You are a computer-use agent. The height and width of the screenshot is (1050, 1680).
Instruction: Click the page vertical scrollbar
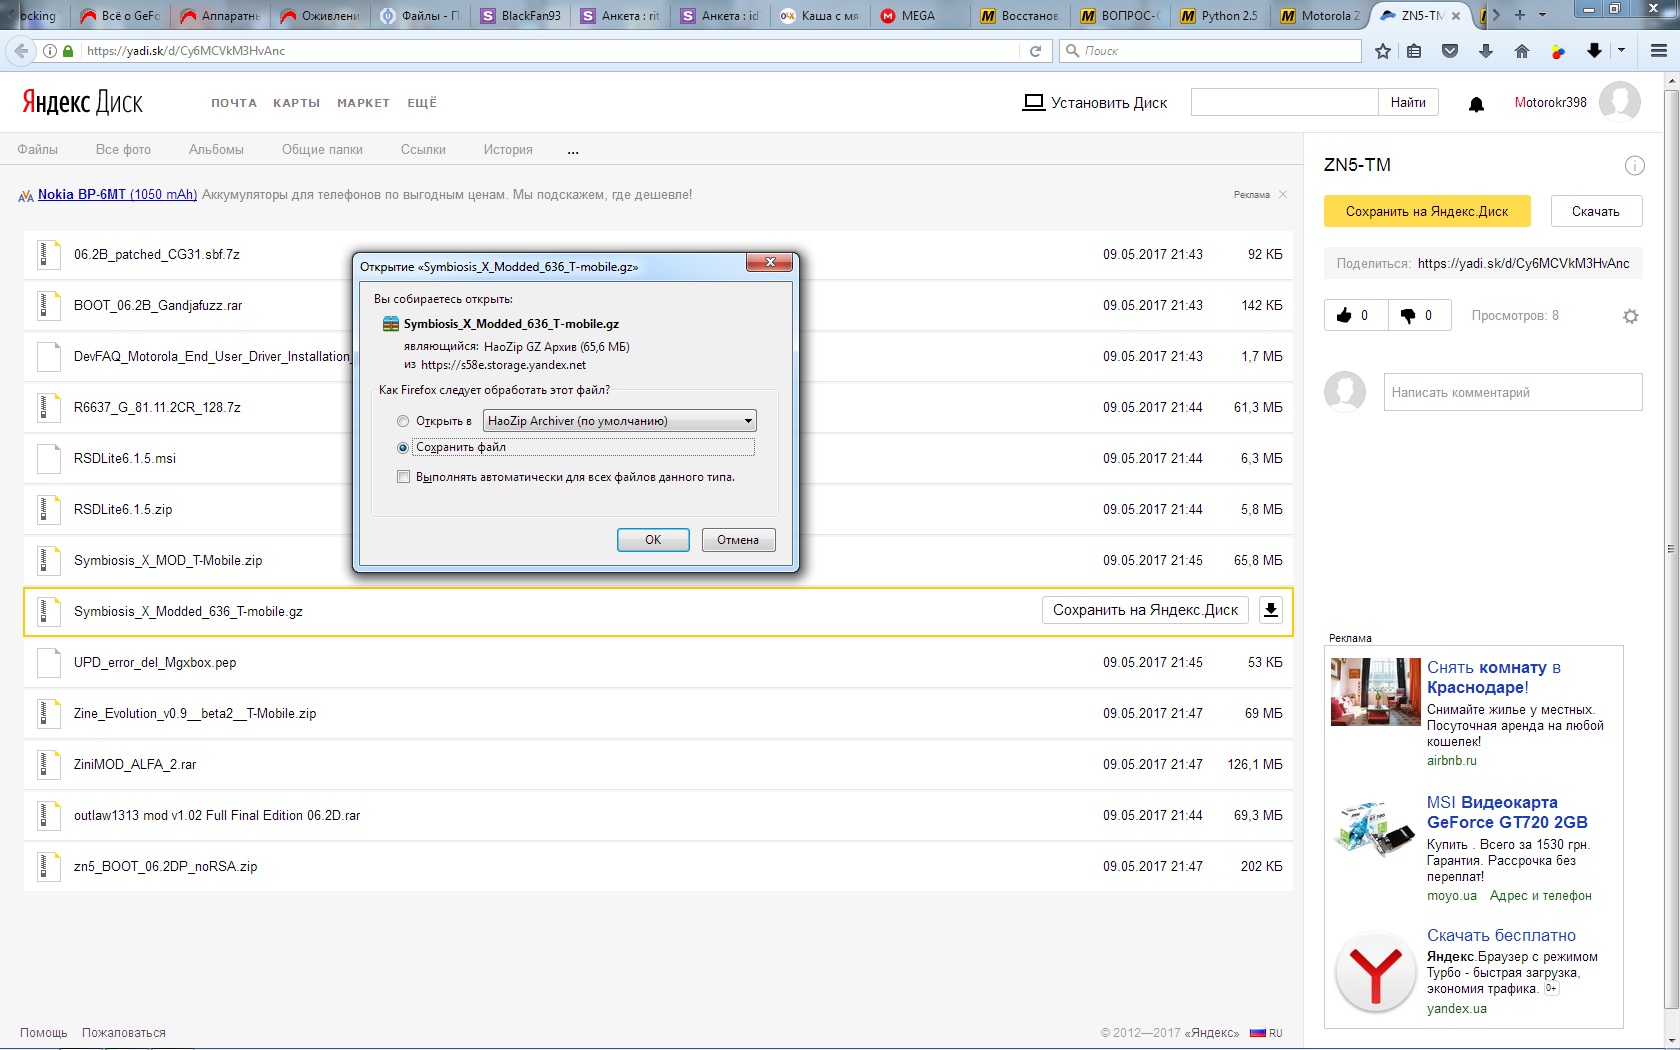[1671, 548]
